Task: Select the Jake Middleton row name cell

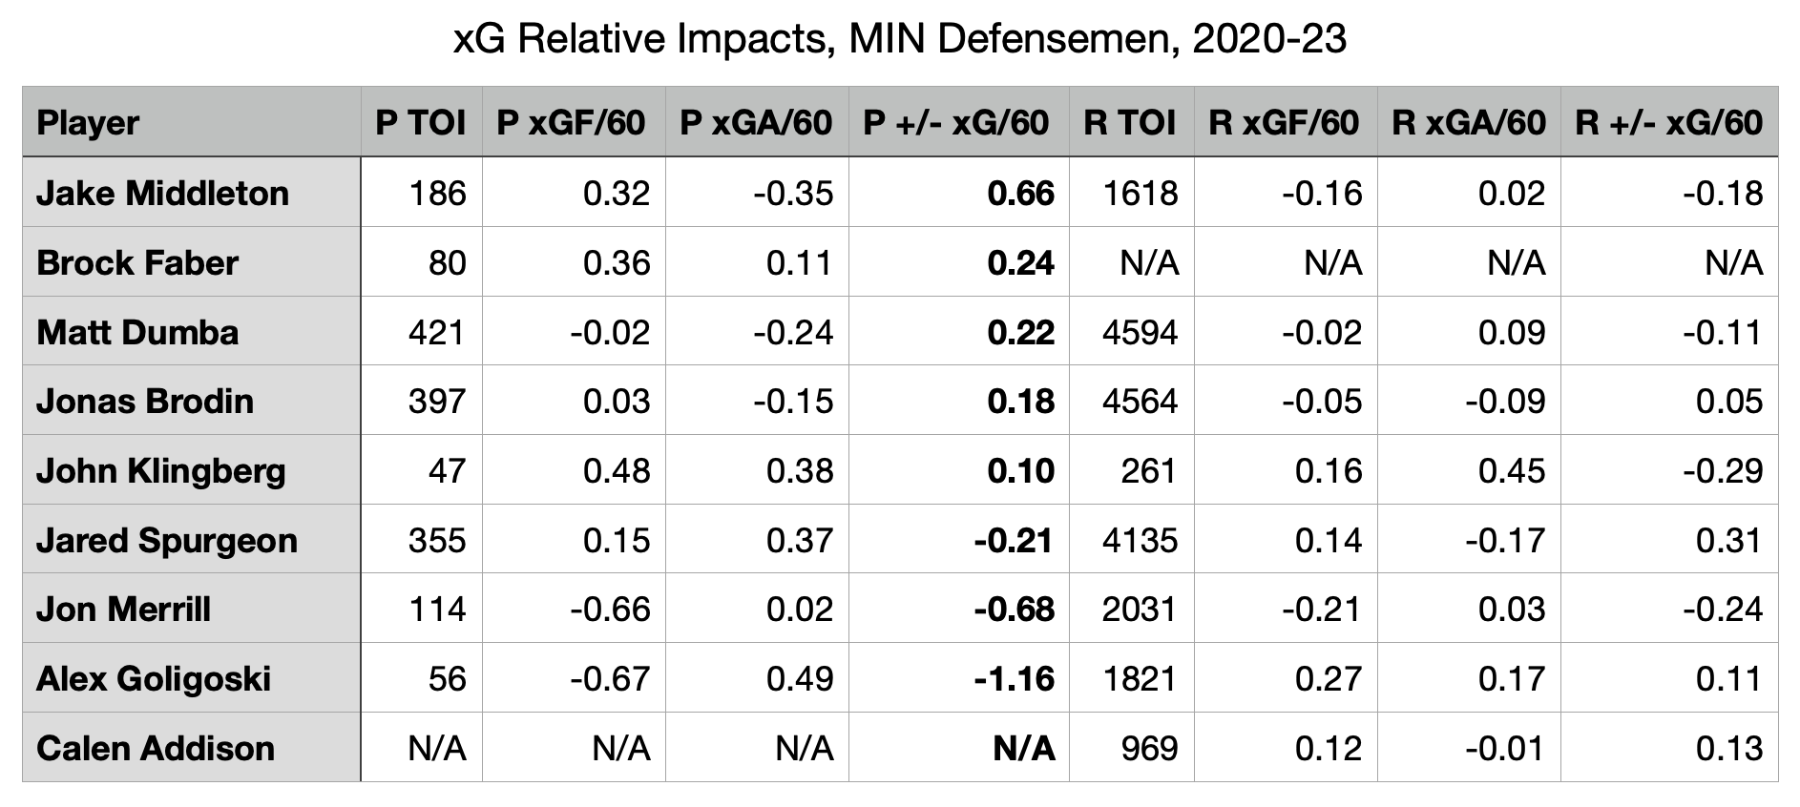Action: [163, 193]
